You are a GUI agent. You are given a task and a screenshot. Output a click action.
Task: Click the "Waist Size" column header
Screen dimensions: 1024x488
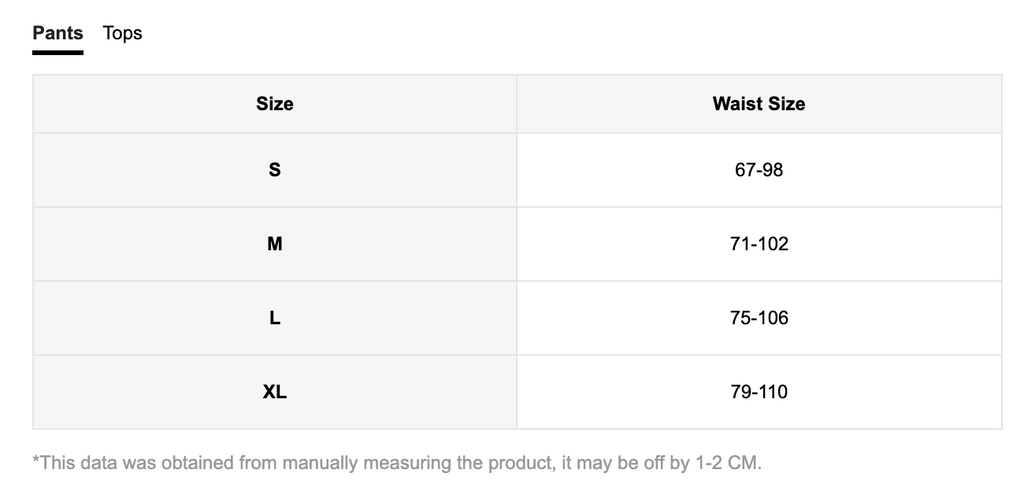(758, 104)
